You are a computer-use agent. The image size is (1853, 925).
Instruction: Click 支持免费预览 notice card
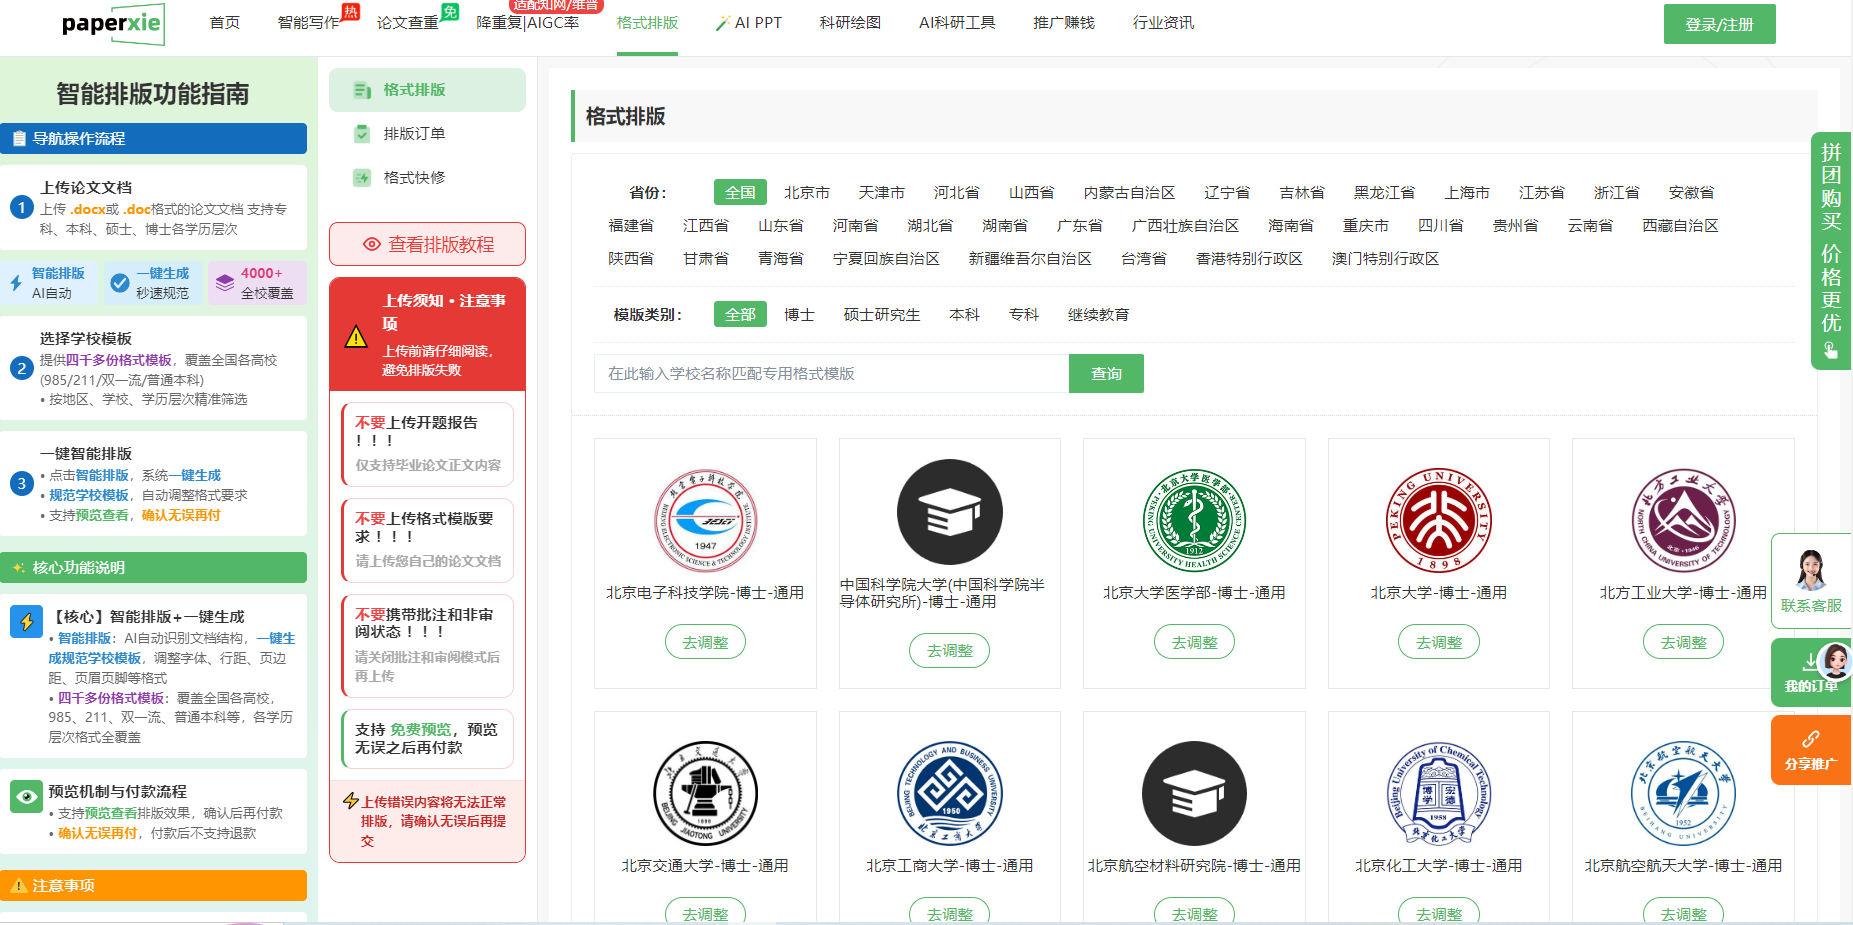tap(428, 739)
